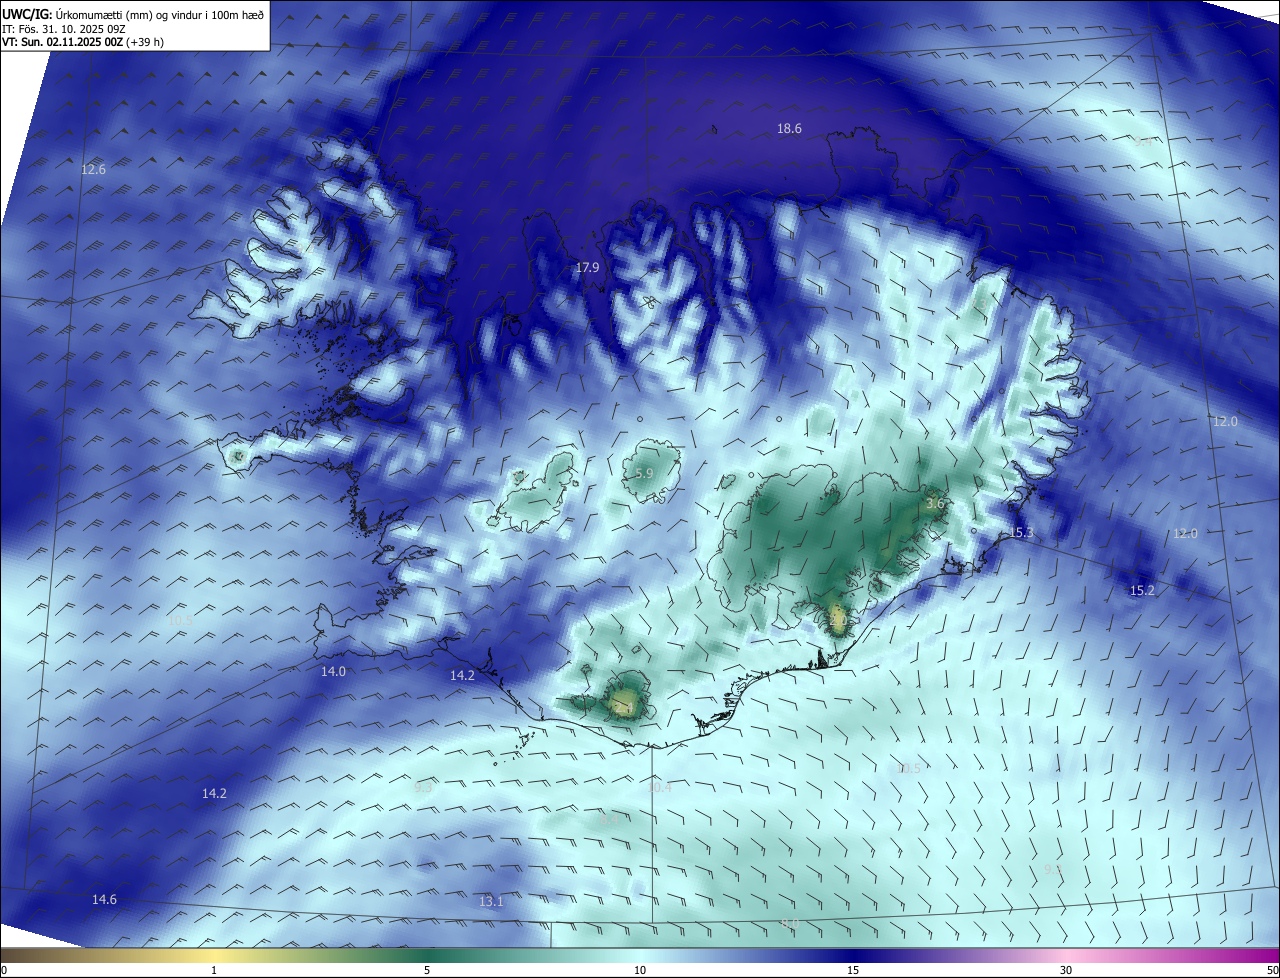Click the 14.6 value label on the map
This screenshot has width=1280, height=978.
coord(104,900)
